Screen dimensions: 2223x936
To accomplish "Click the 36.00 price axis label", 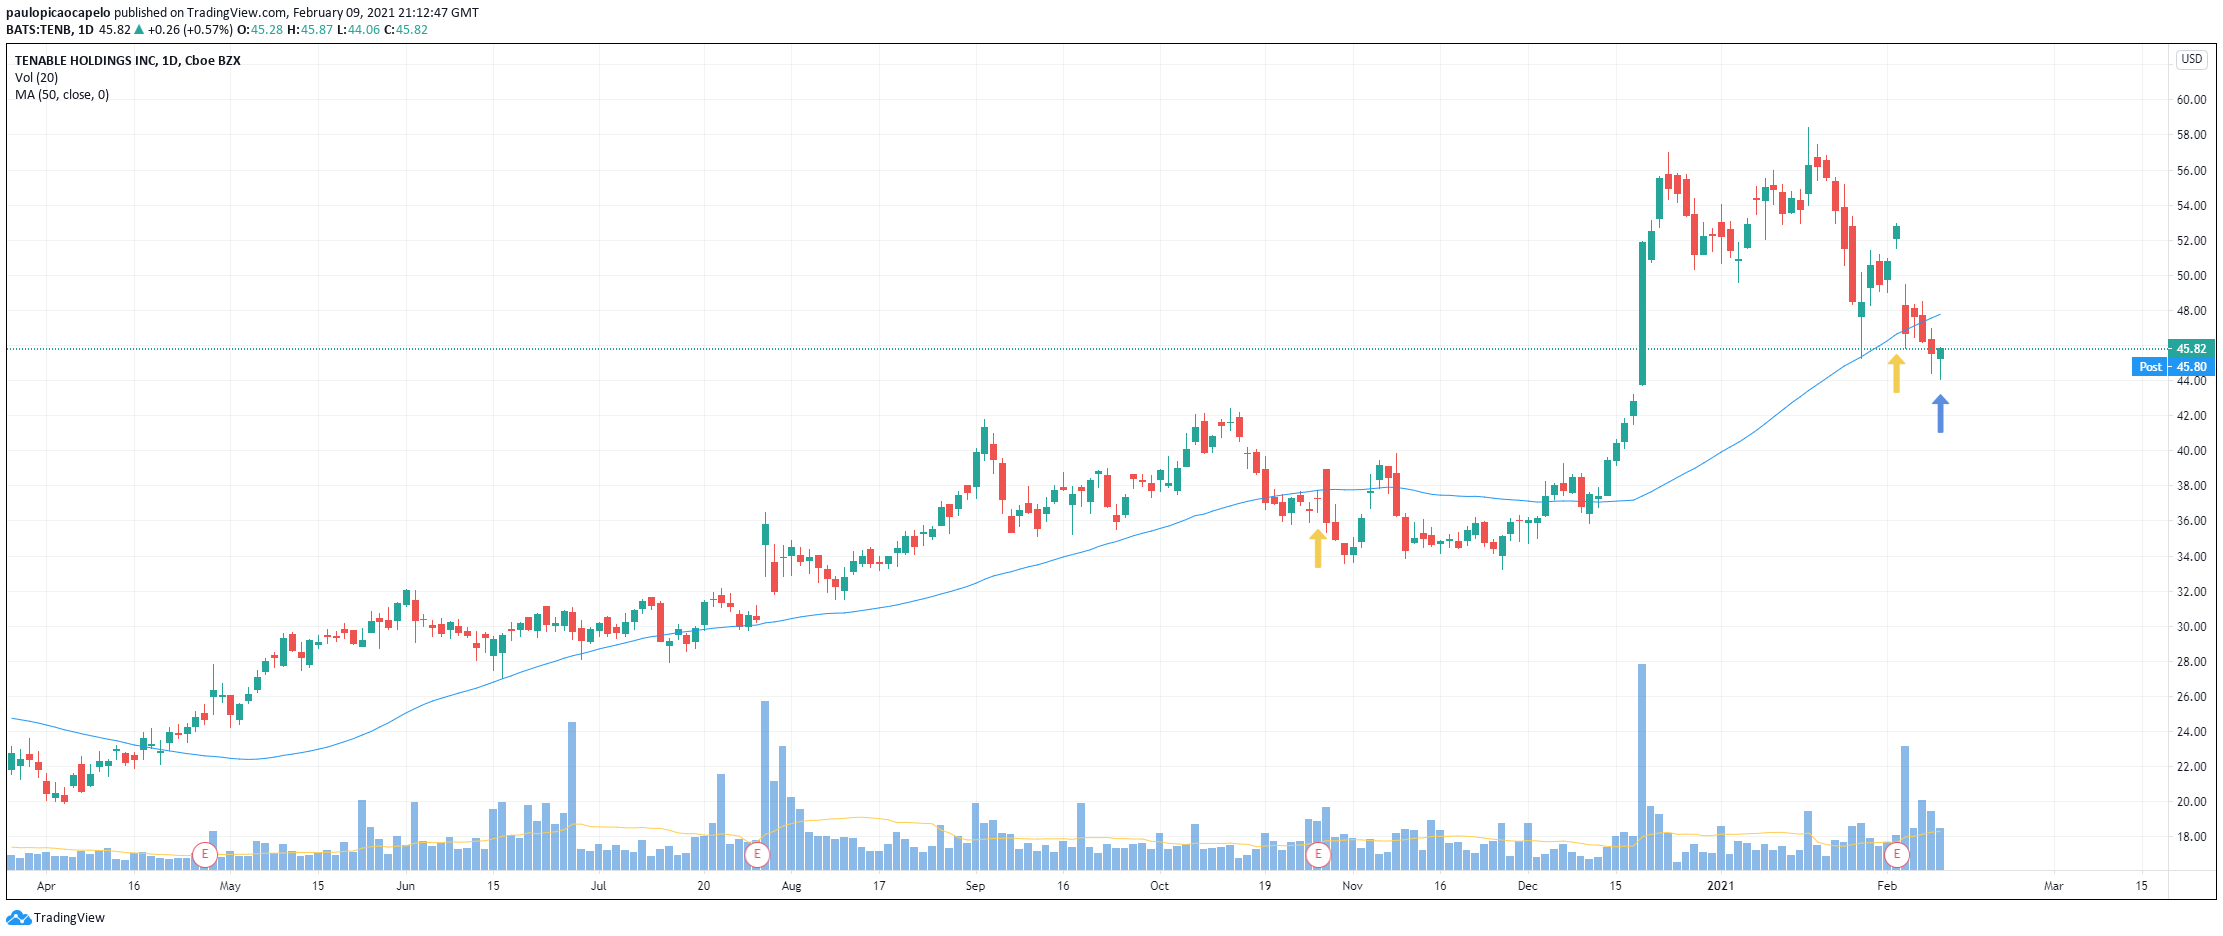I will [x=2191, y=521].
